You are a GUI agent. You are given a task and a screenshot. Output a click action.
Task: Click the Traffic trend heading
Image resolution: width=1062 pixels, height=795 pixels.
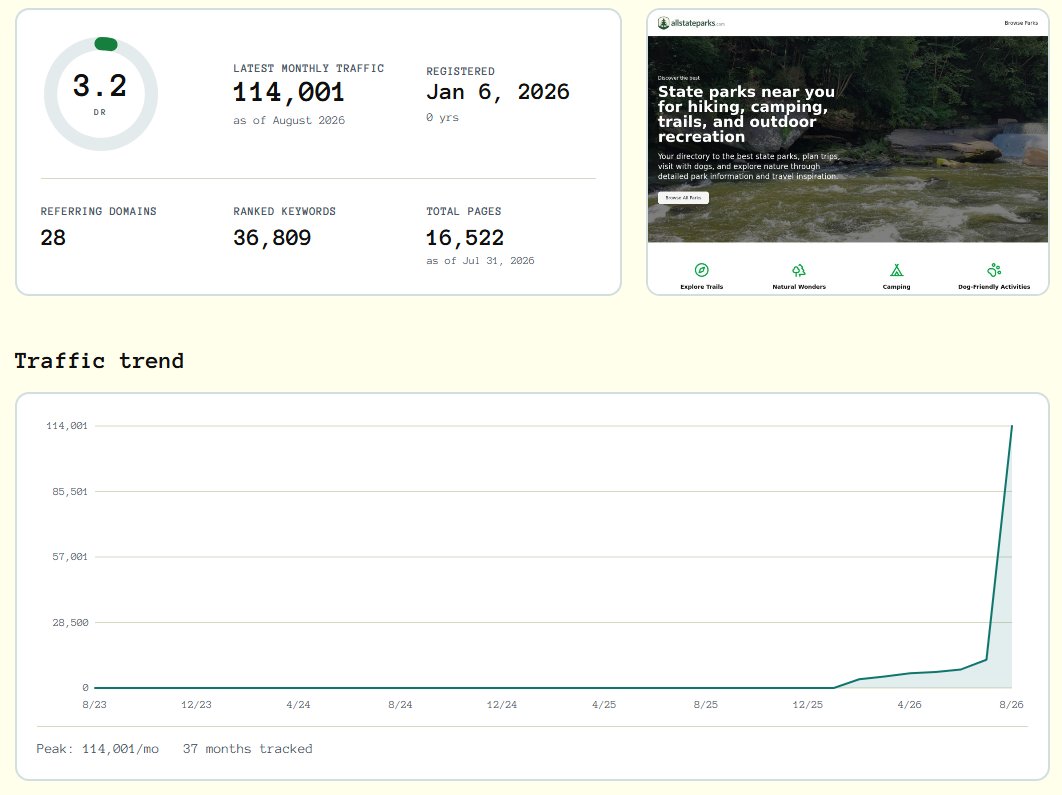[99, 361]
